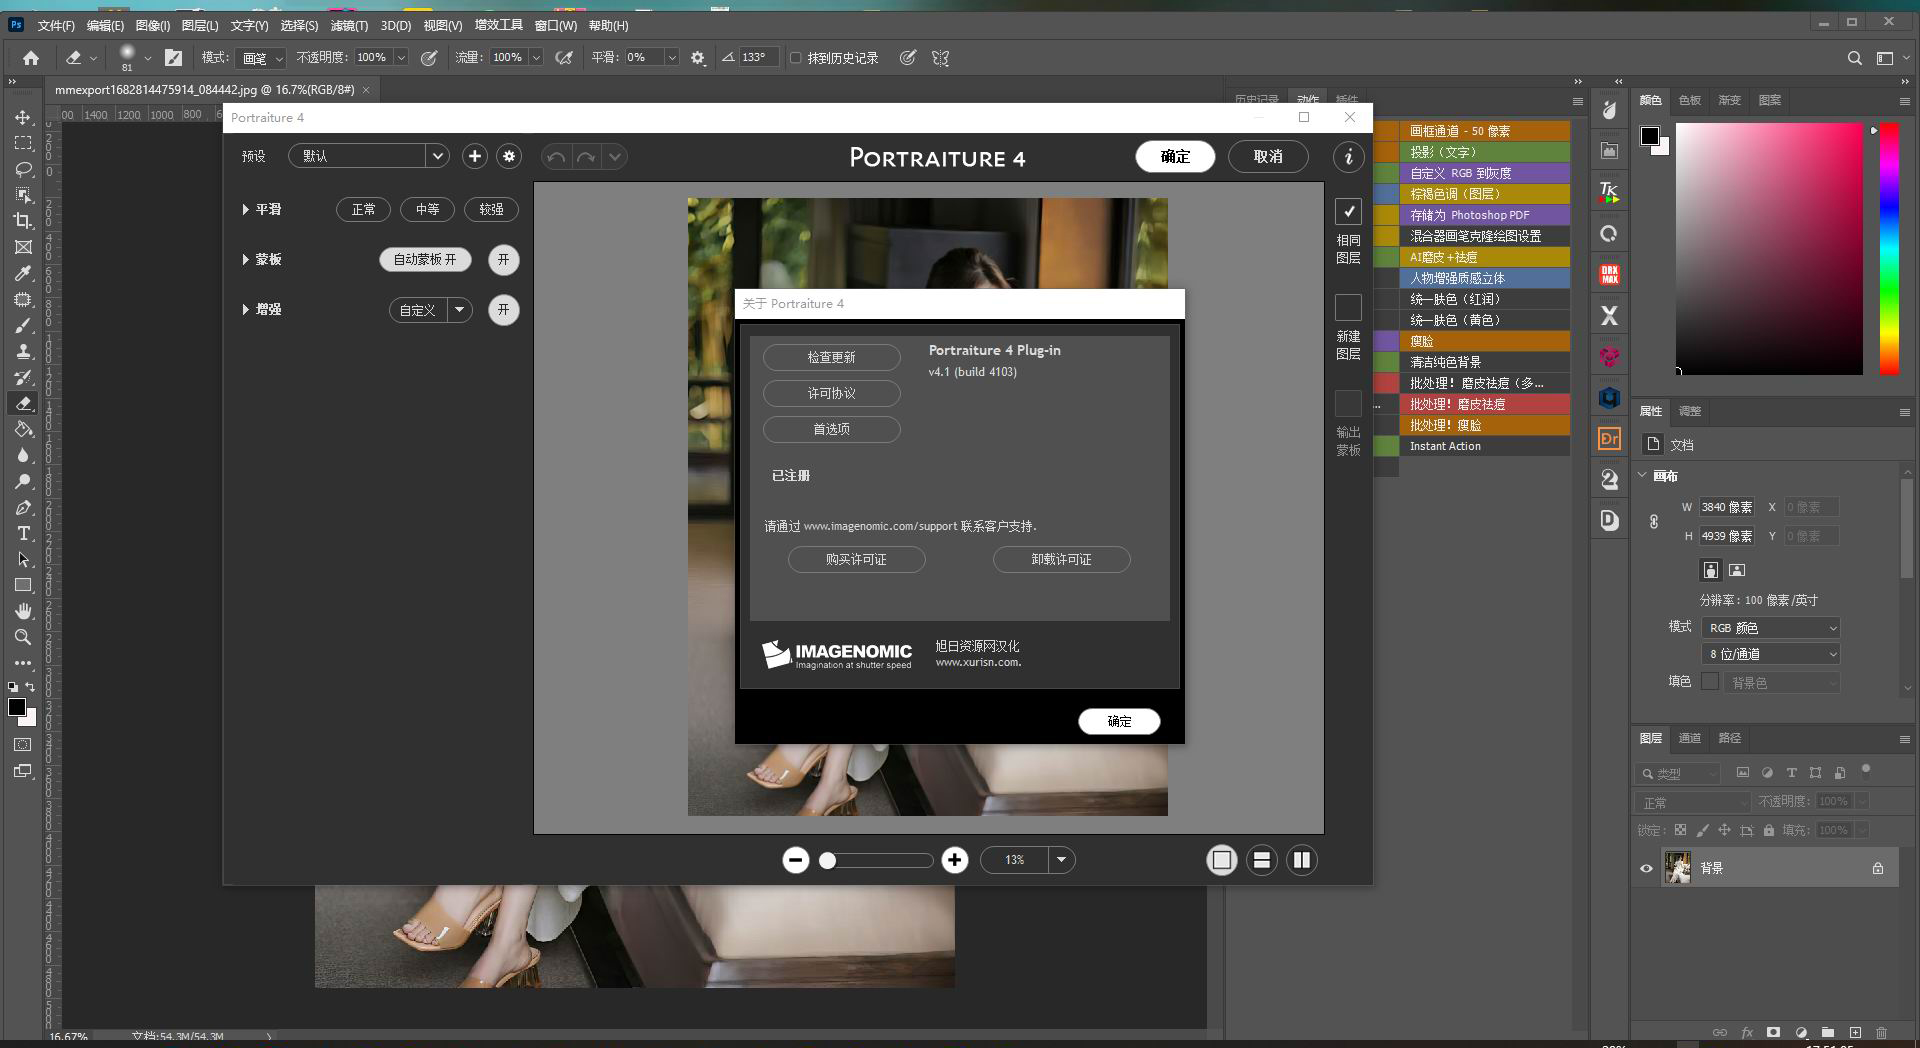Image resolution: width=1920 pixels, height=1048 pixels.
Task: Select the Rectangular Marquee tool
Action: pos(23,143)
